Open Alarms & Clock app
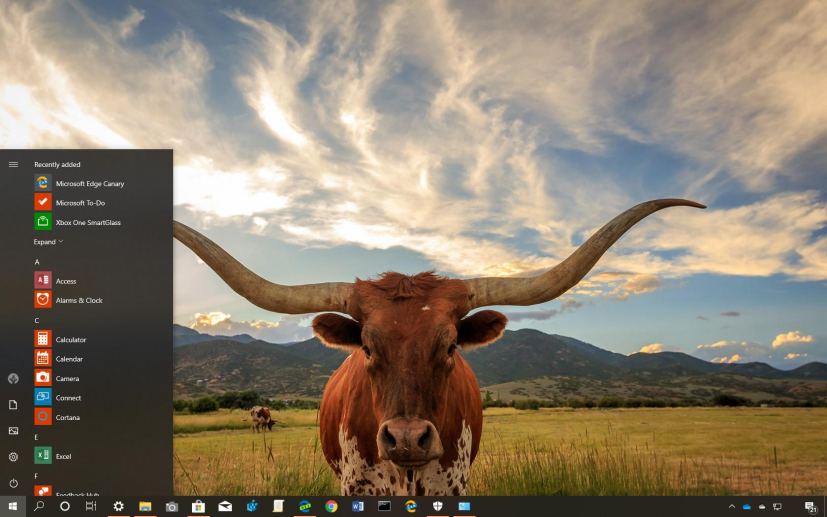The image size is (827, 517). 80,300
